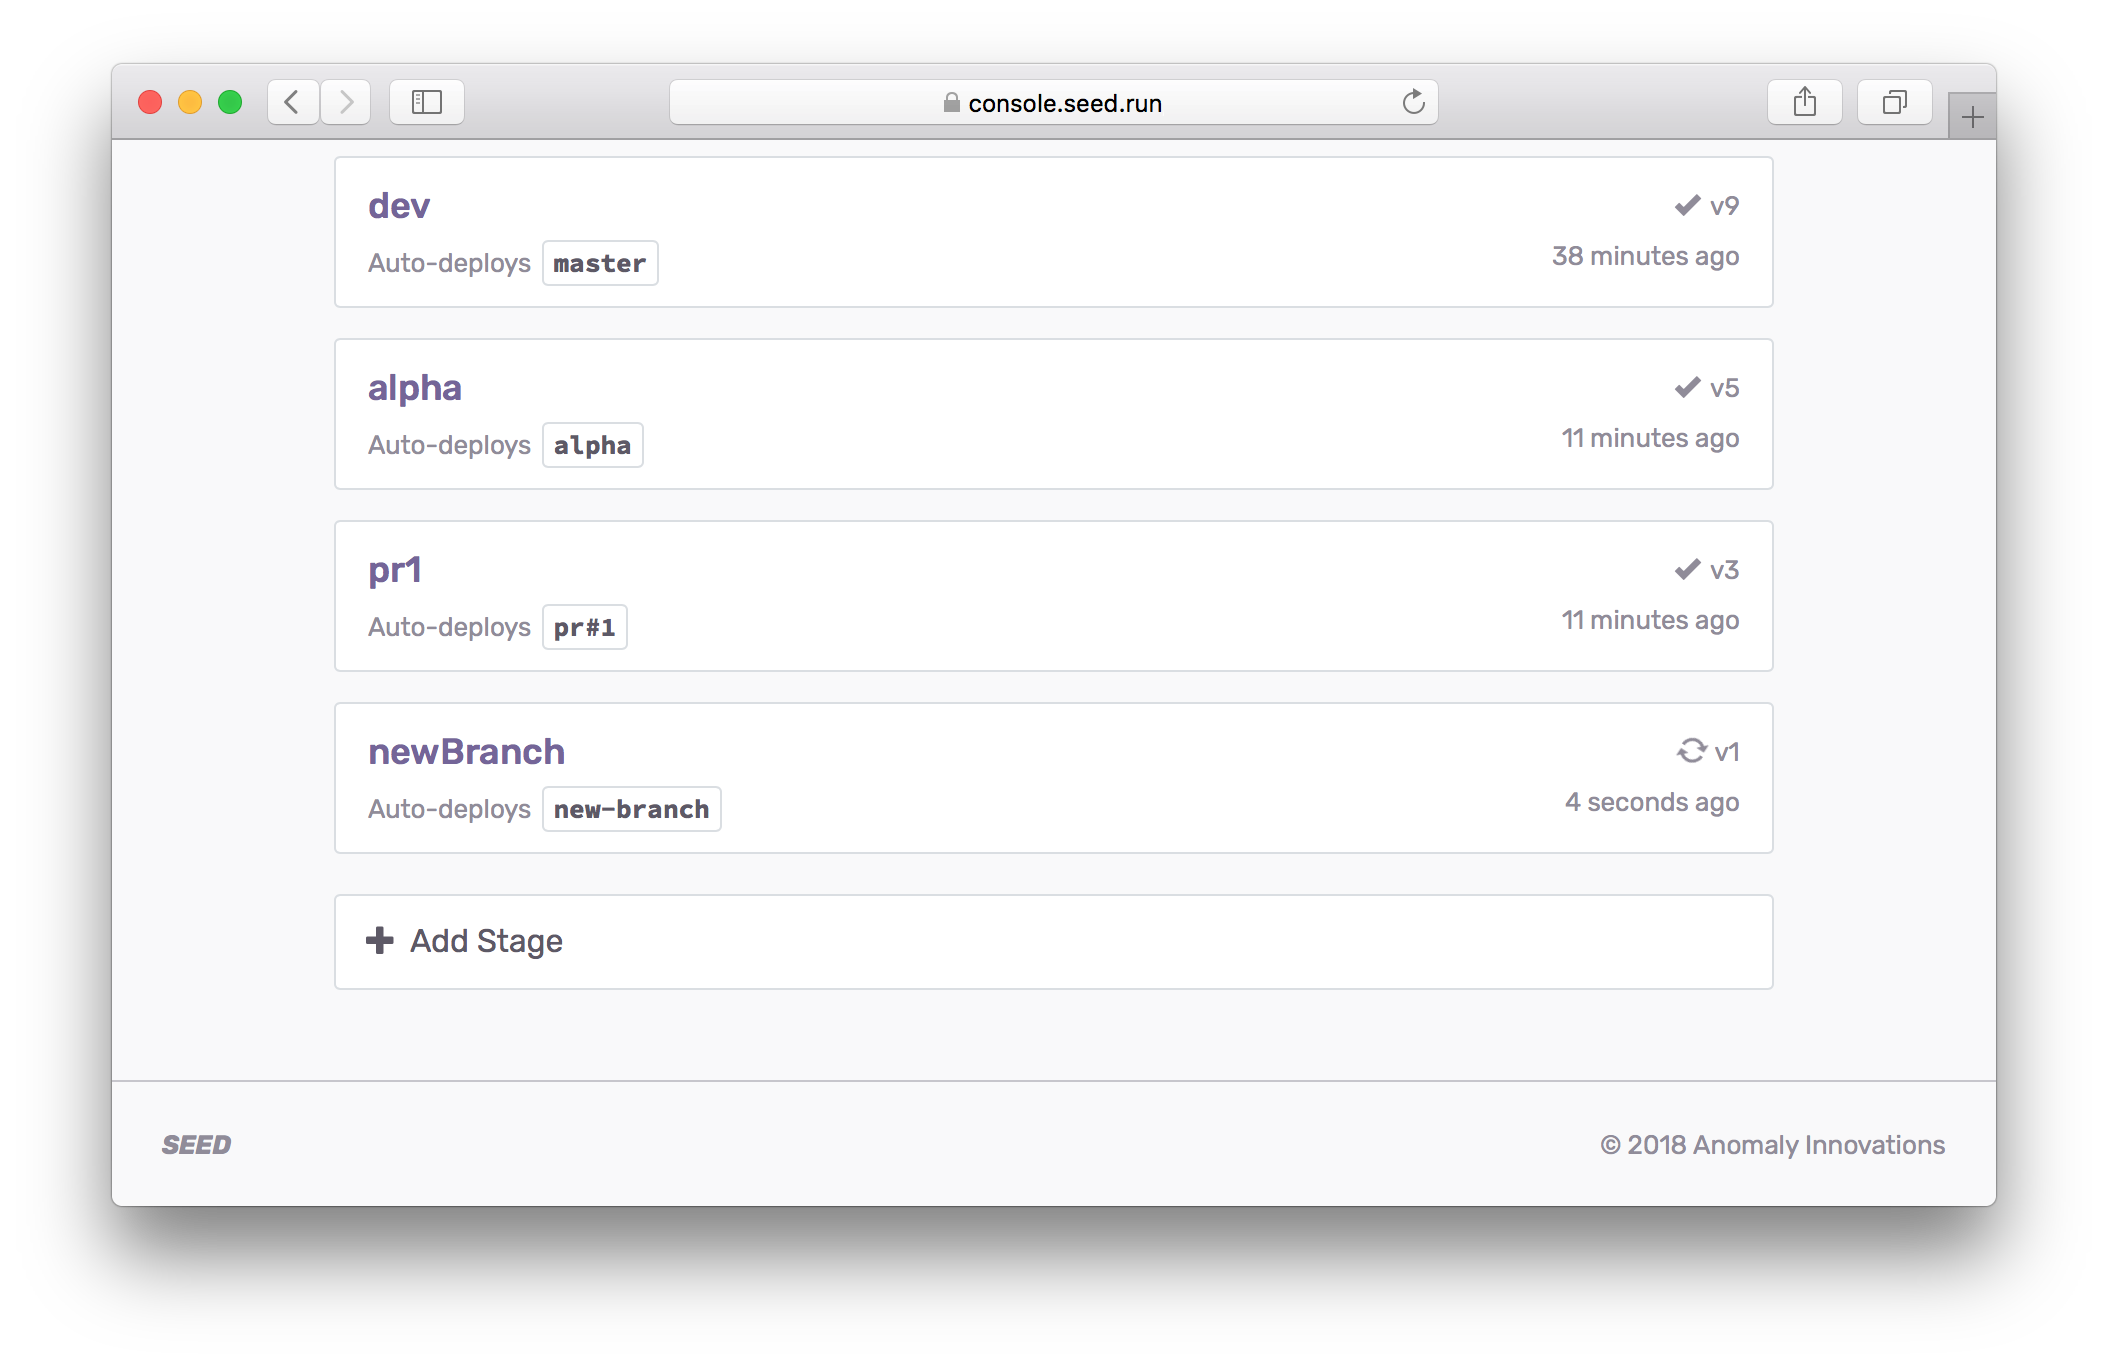Click the new-branch tag label
Image resolution: width=2108 pixels, height=1366 pixels.
click(x=631, y=809)
